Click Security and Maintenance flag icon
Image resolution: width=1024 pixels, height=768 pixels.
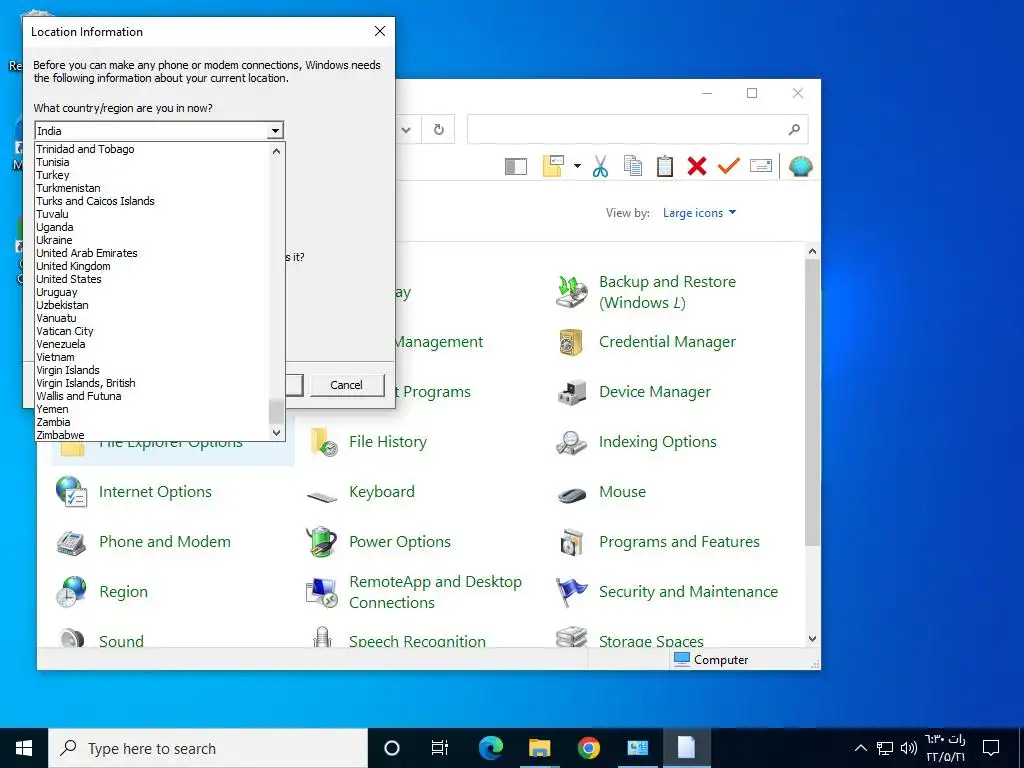(x=571, y=592)
